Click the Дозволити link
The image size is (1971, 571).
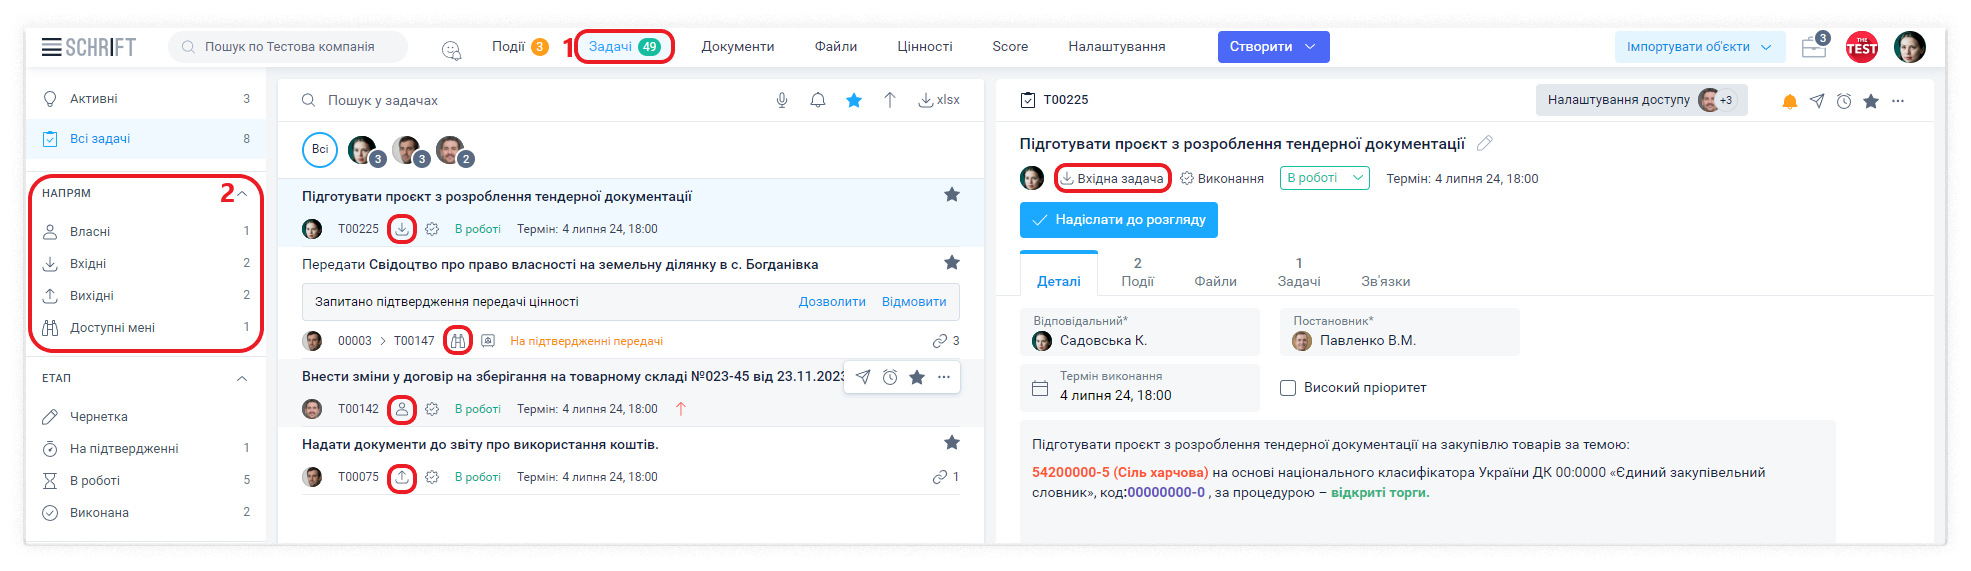[832, 302]
